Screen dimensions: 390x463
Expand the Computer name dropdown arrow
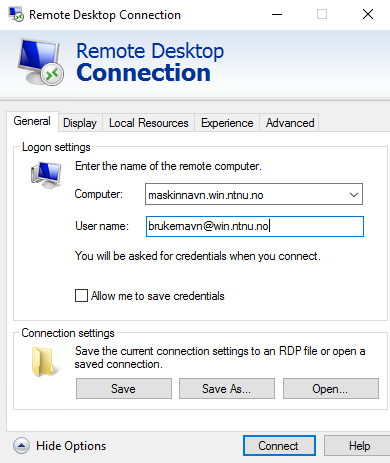click(x=354, y=194)
